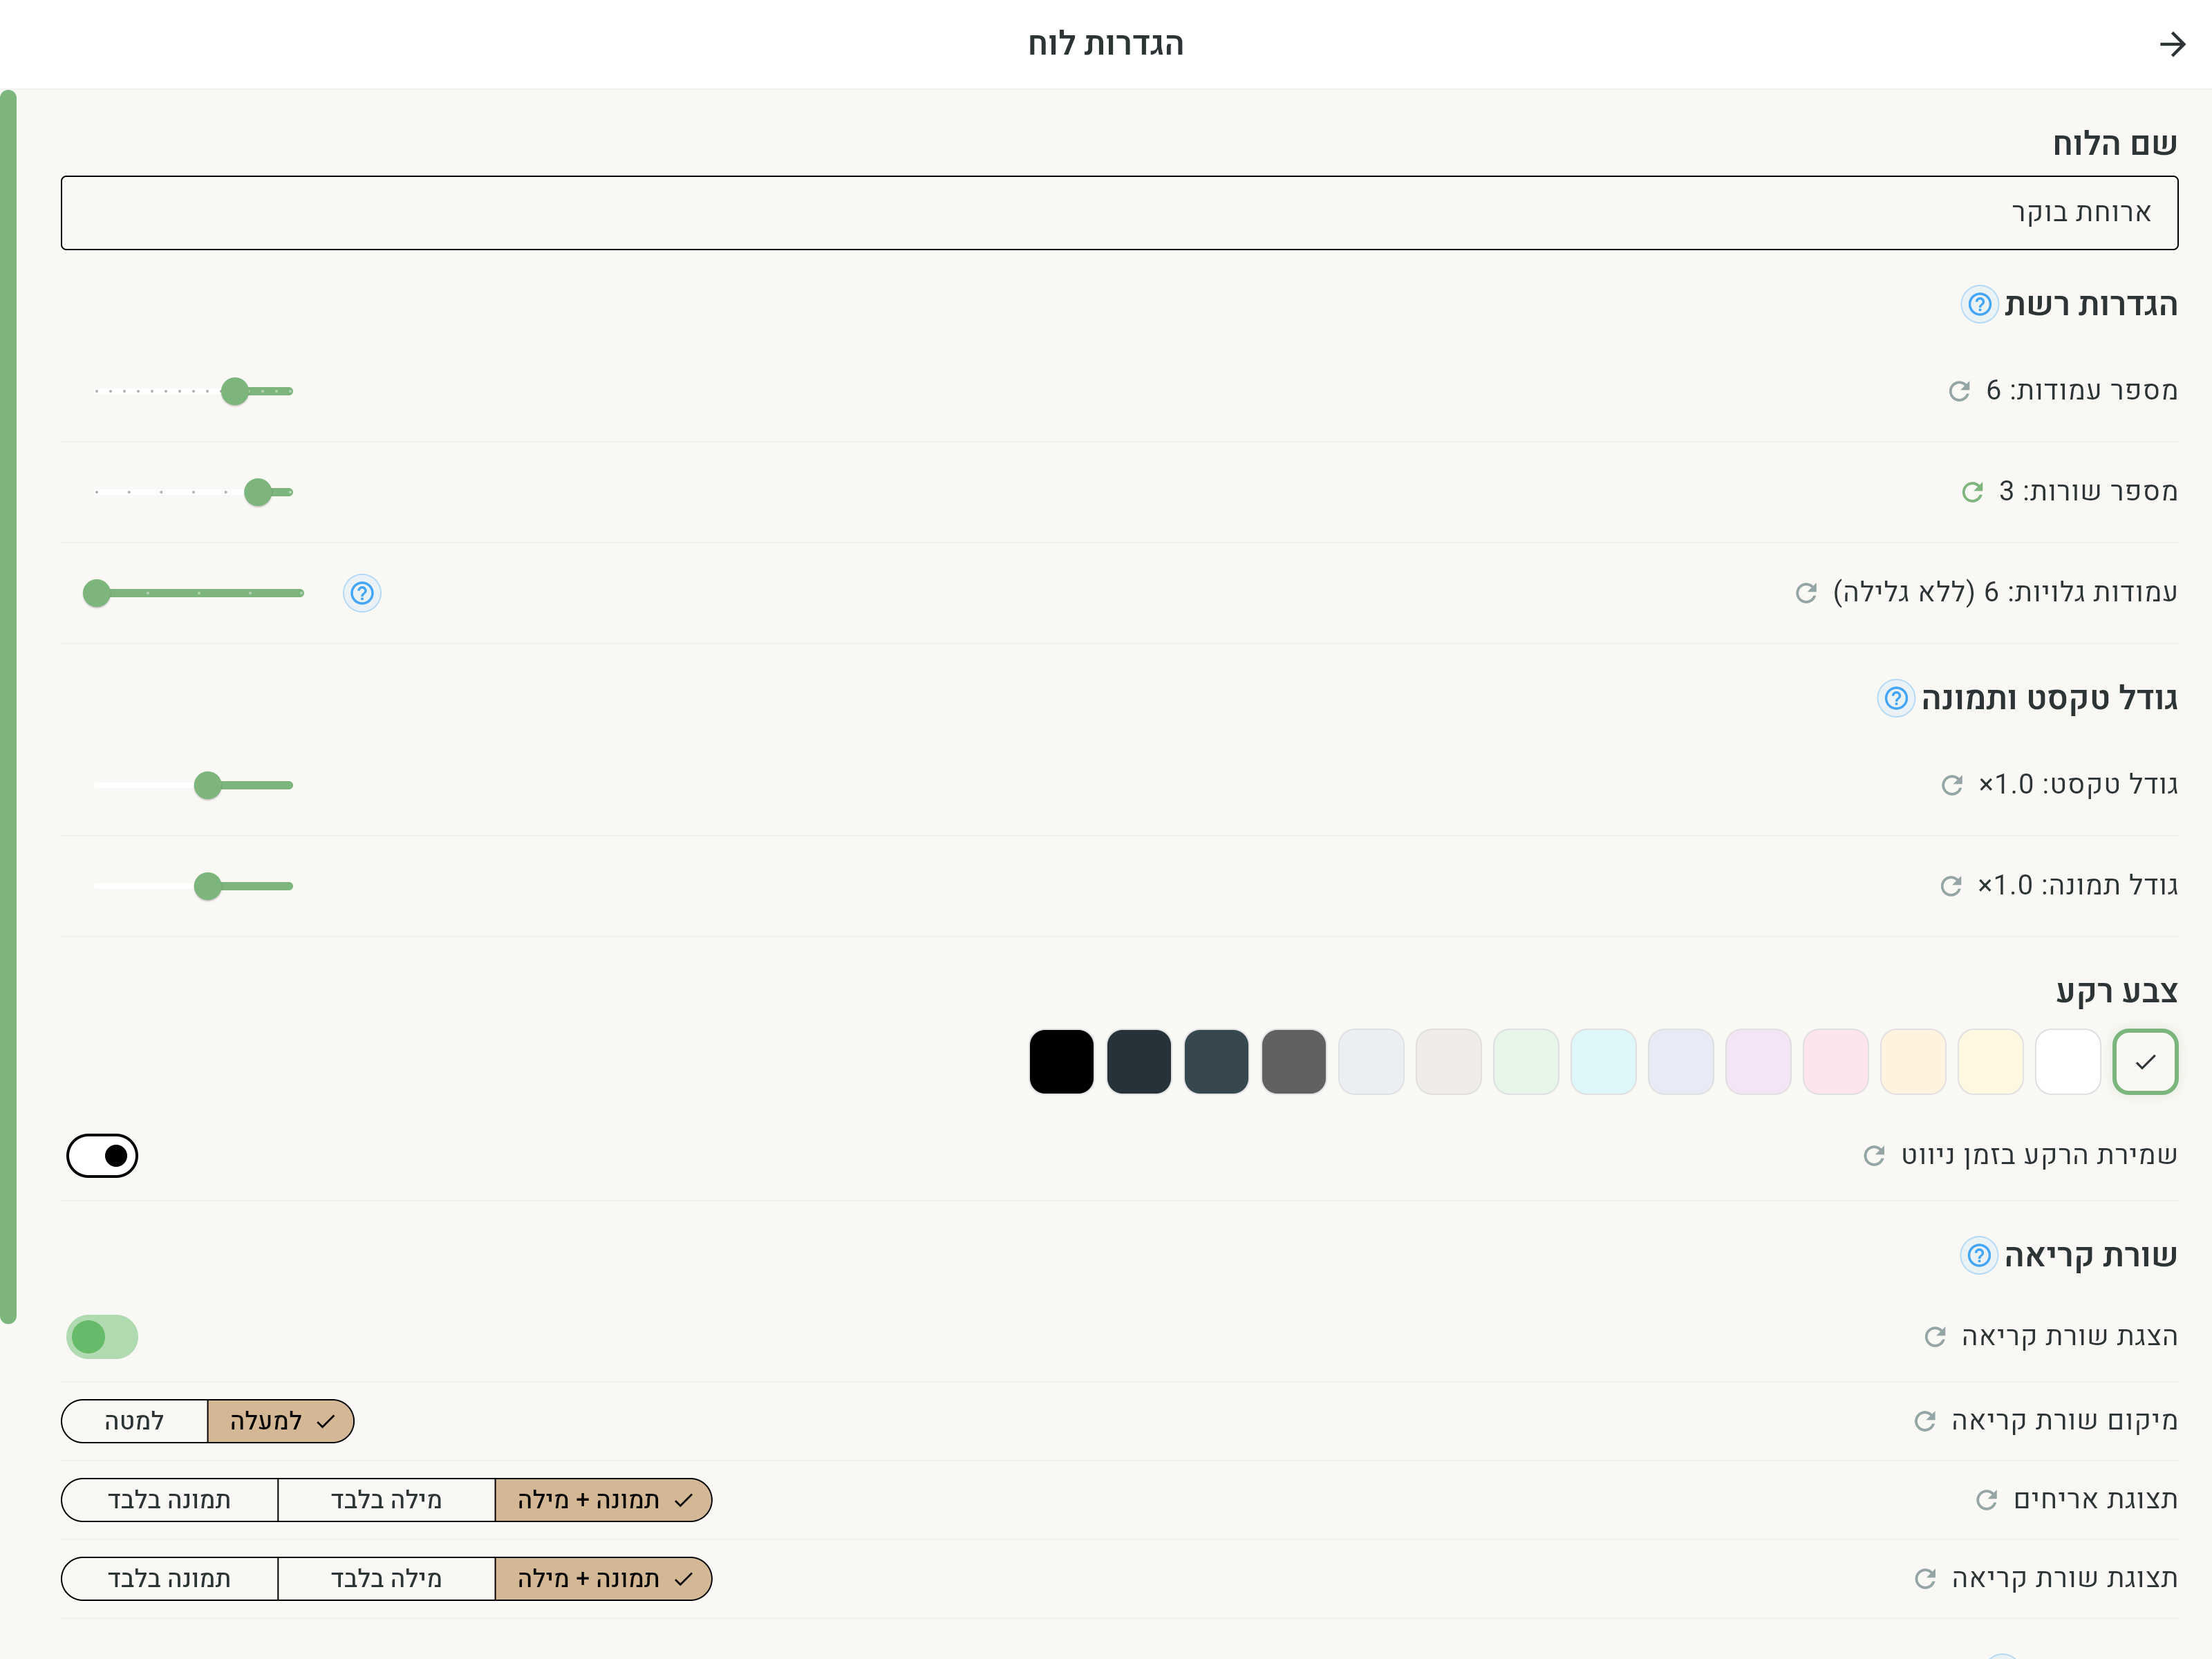Reset the גודל תמונה value

coord(1951,886)
